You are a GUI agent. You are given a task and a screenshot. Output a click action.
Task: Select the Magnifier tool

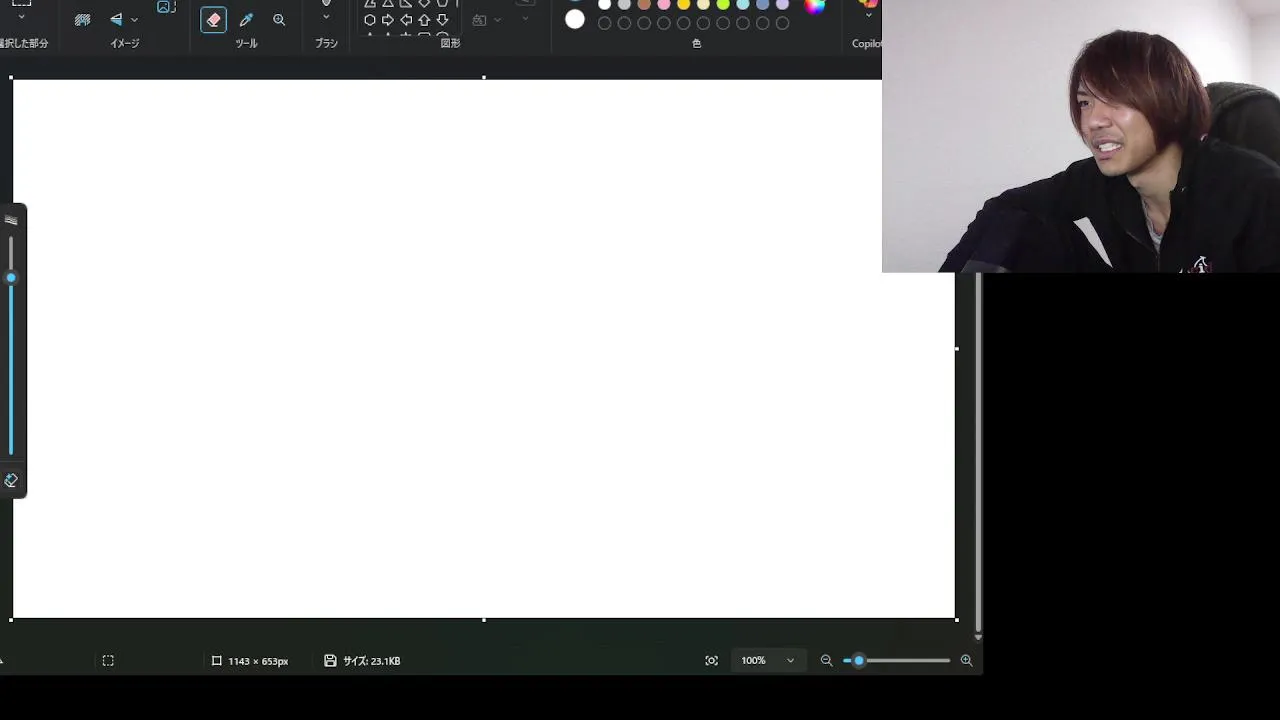pyautogui.click(x=279, y=20)
